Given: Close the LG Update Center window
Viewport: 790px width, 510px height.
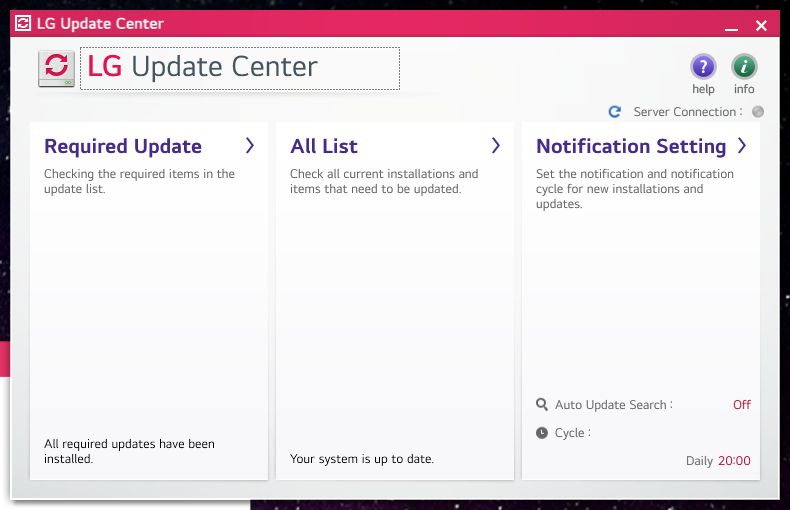Looking at the screenshot, I should tap(761, 25).
